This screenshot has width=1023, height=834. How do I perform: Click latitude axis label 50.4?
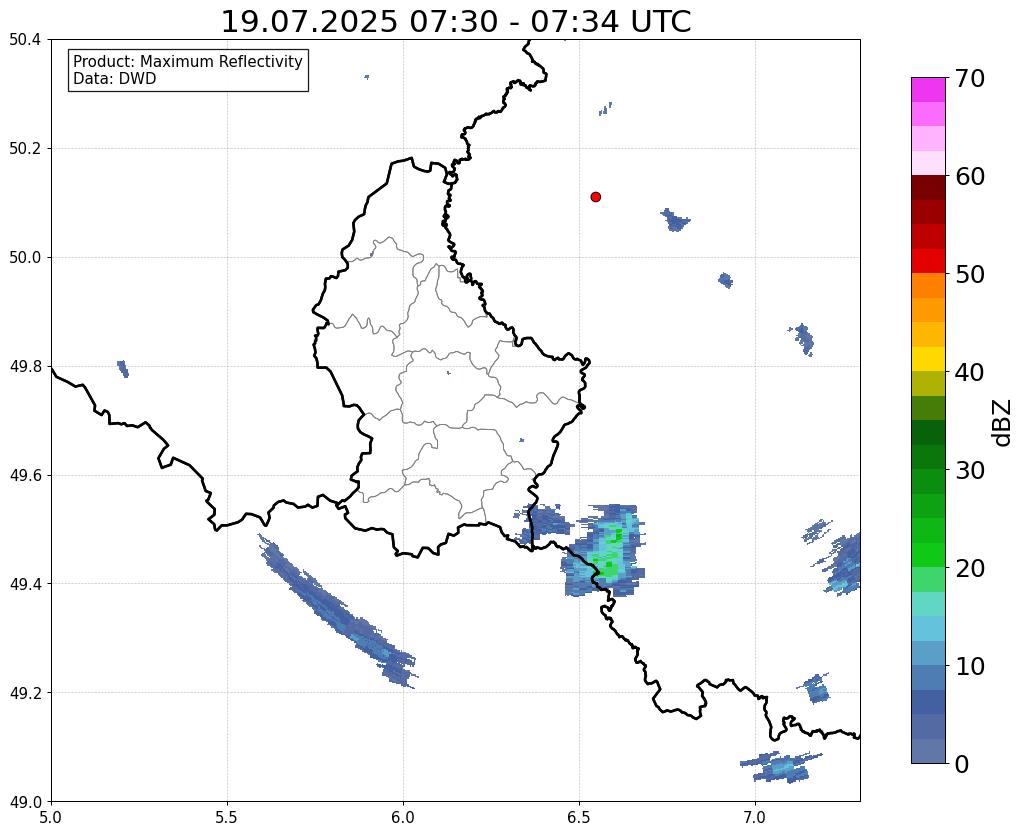point(25,40)
